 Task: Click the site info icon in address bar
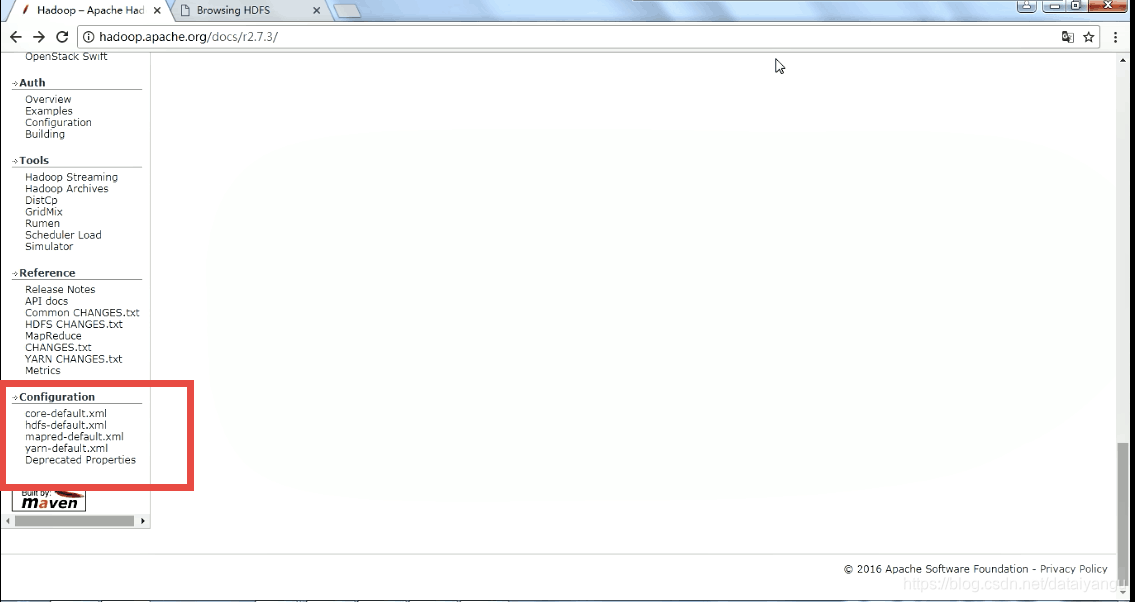coord(88,37)
